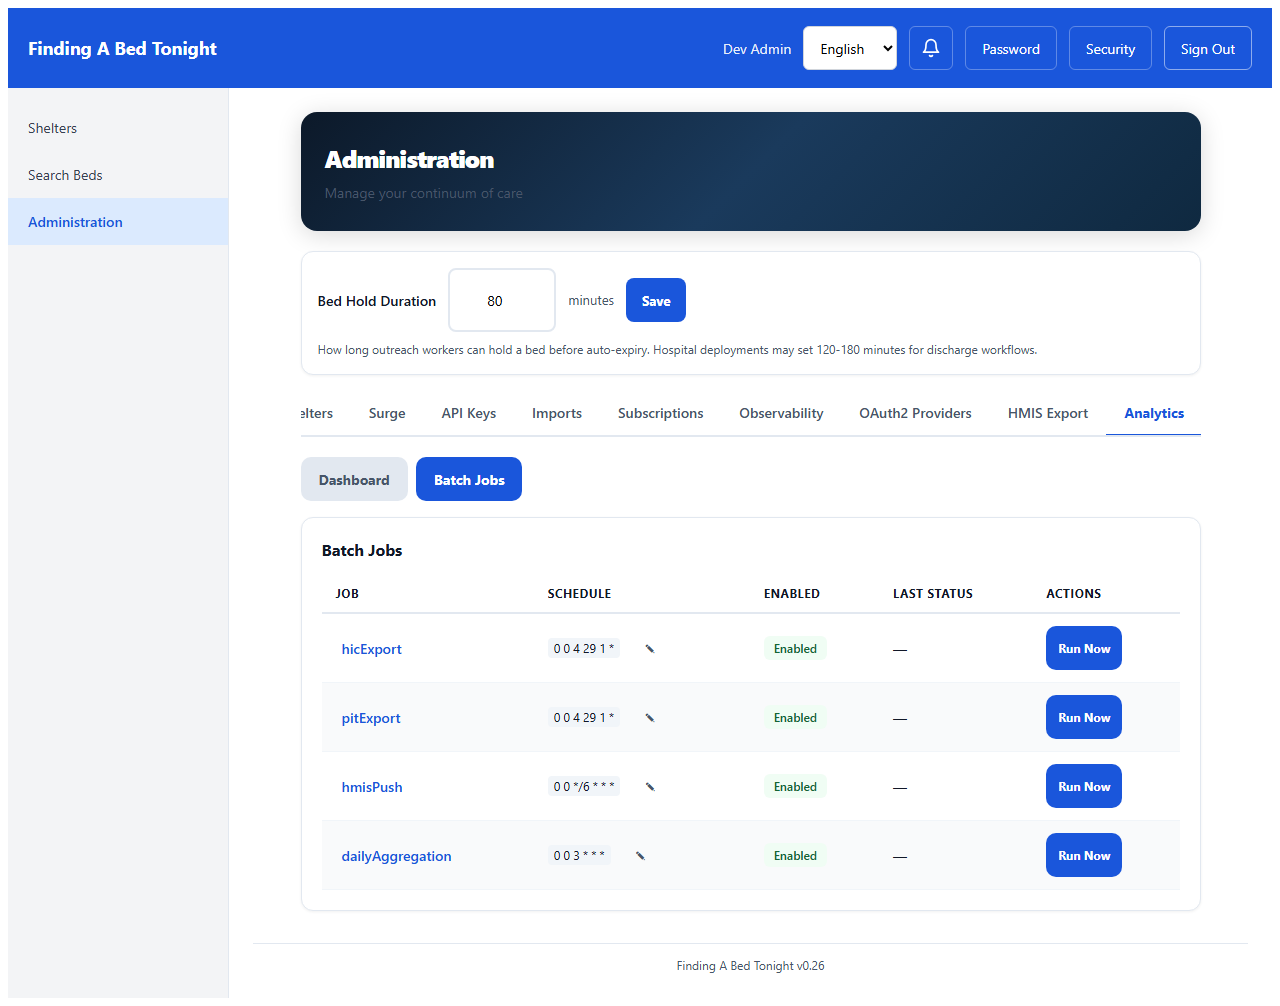Run Now for the pitExport job
1280x1006 pixels.
(1083, 717)
